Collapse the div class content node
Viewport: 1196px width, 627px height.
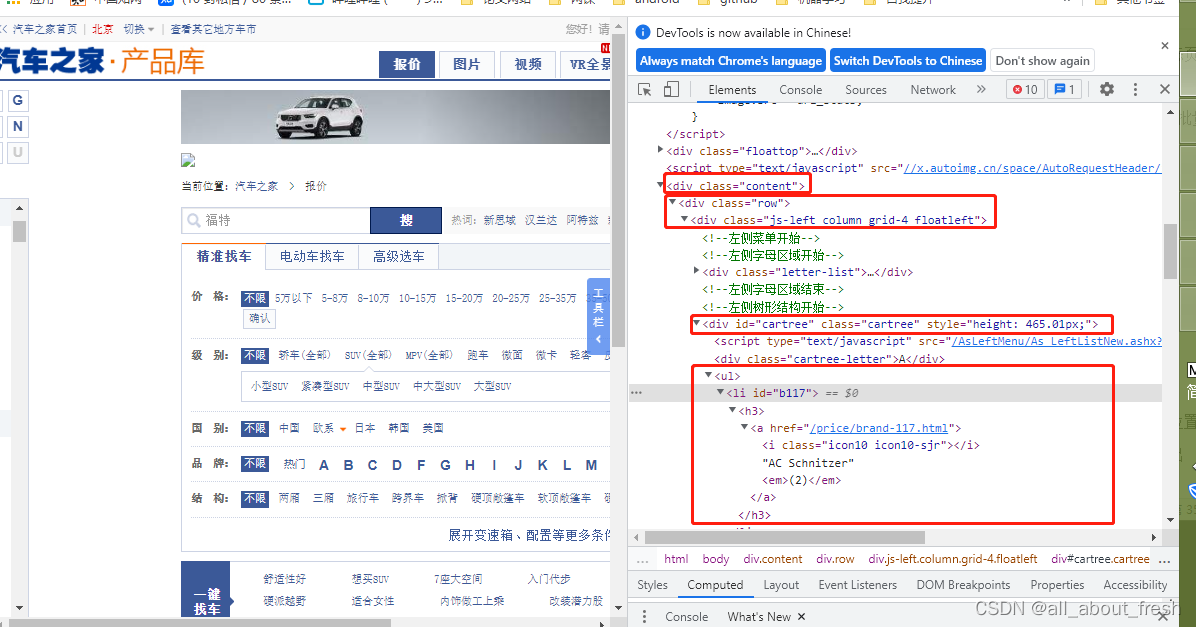[x=661, y=185]
